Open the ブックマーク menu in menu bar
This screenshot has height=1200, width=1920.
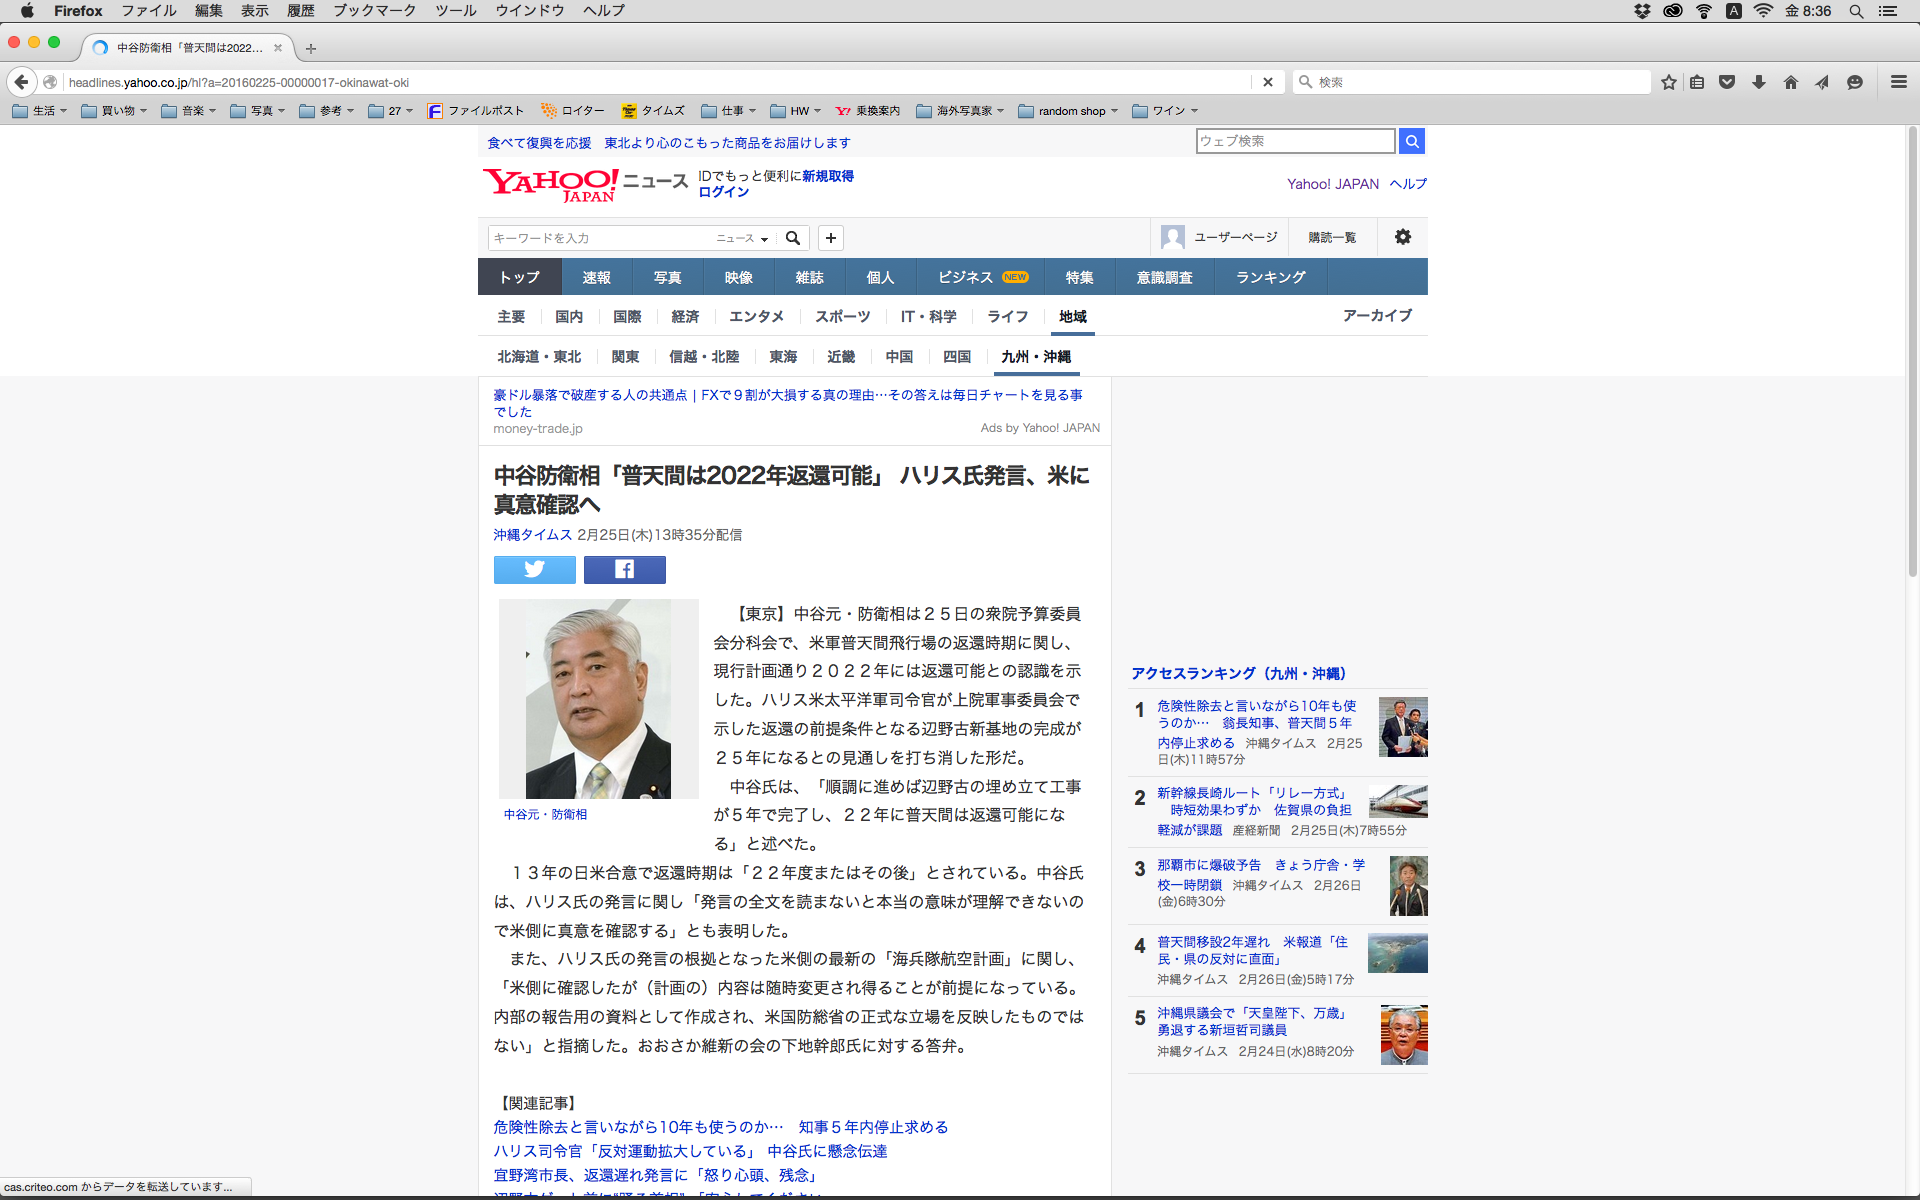[x=374, y=11]
